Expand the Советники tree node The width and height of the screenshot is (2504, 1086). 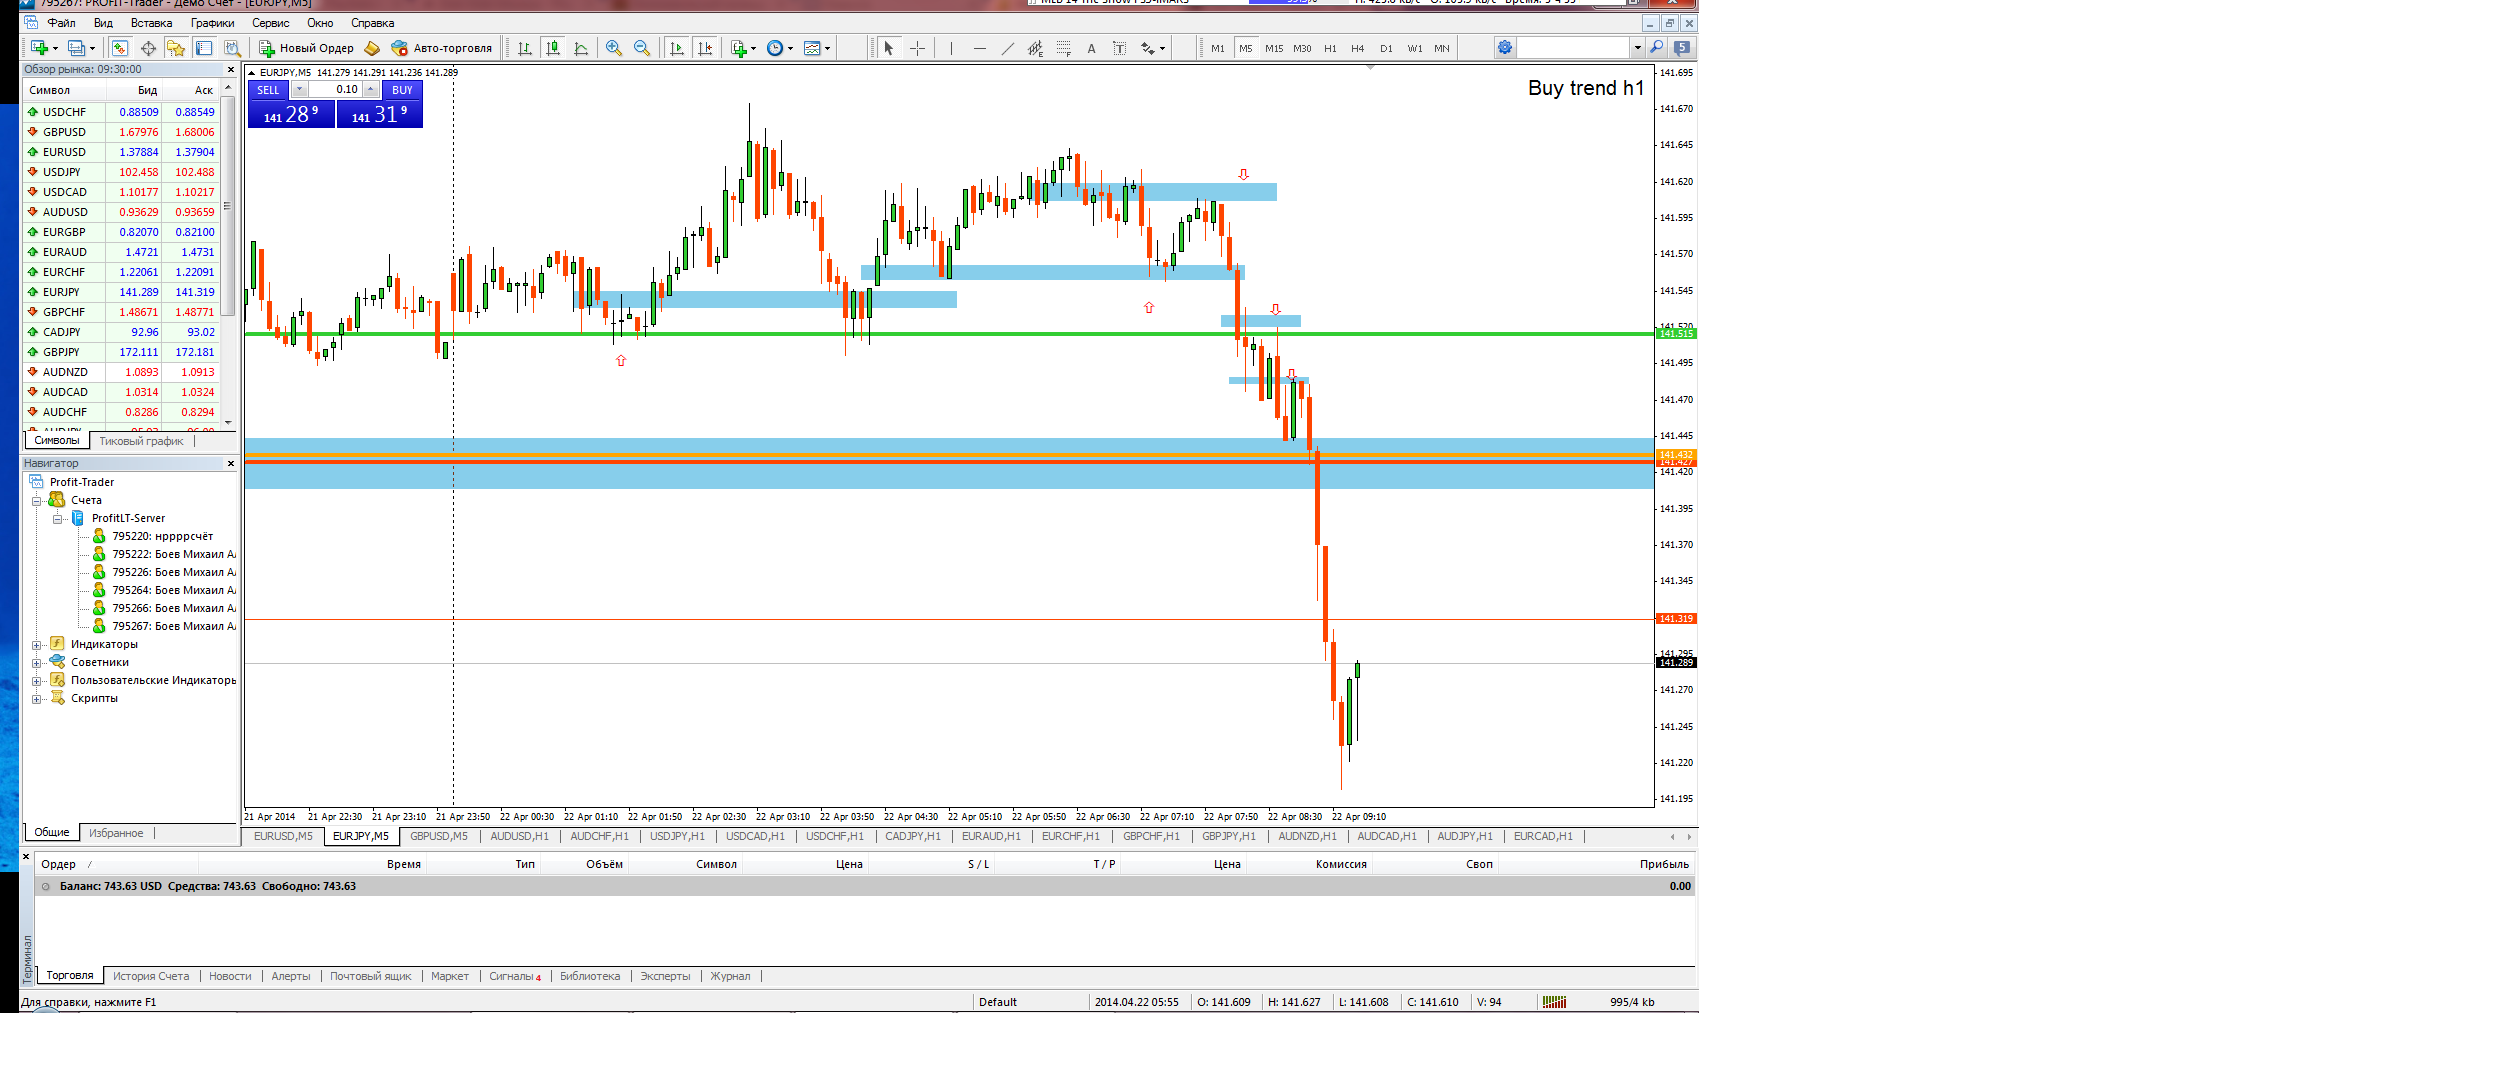(x=37, y=663)
